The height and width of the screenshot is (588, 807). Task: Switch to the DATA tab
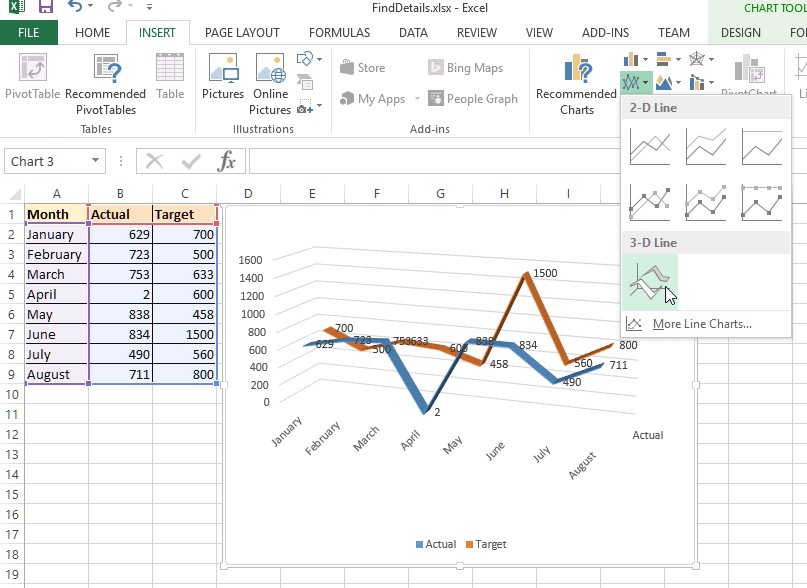pyautogui.click(x=413, y=32)
